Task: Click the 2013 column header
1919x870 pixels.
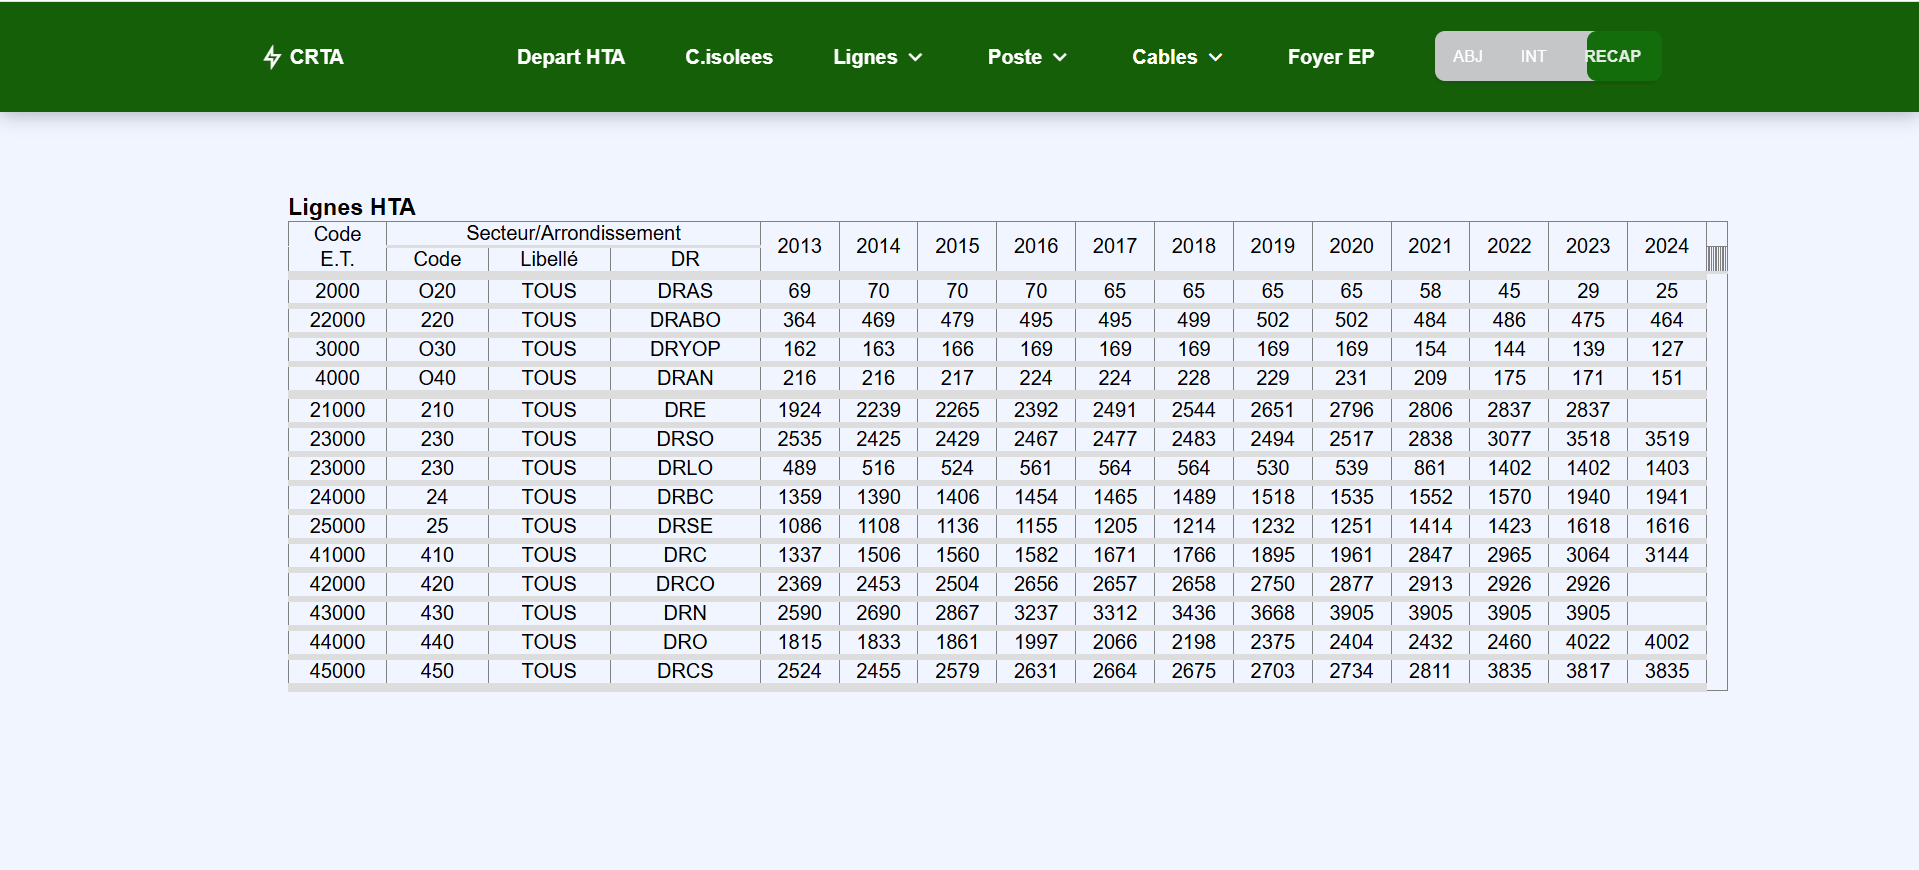Action: pyautogui.click(x=799, y=246)
